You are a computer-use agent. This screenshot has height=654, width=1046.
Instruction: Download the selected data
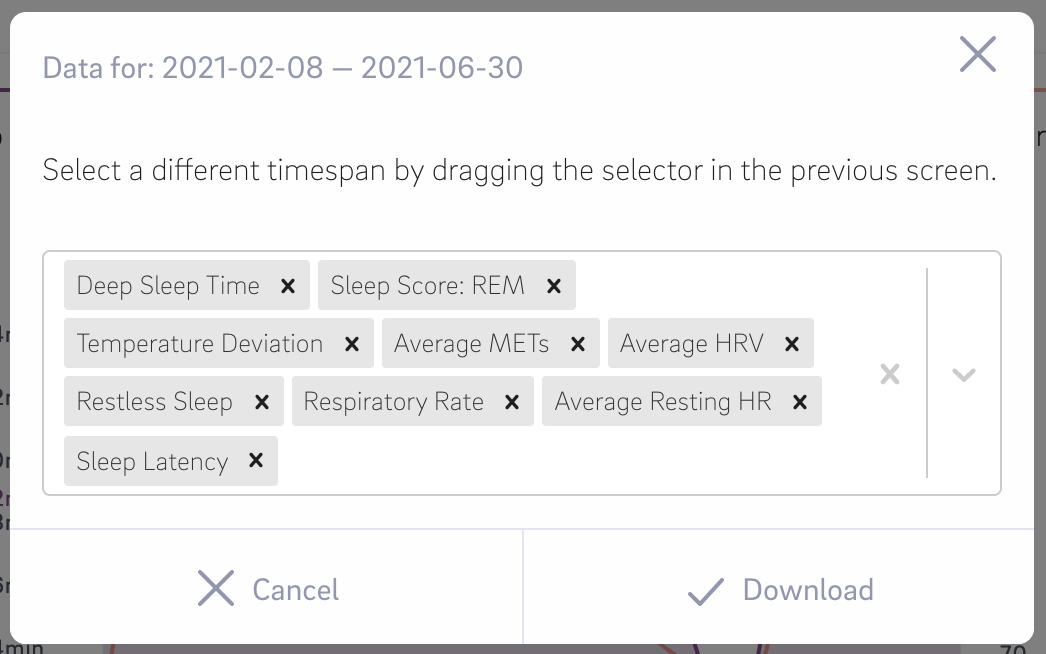click(x=781, y=589)
